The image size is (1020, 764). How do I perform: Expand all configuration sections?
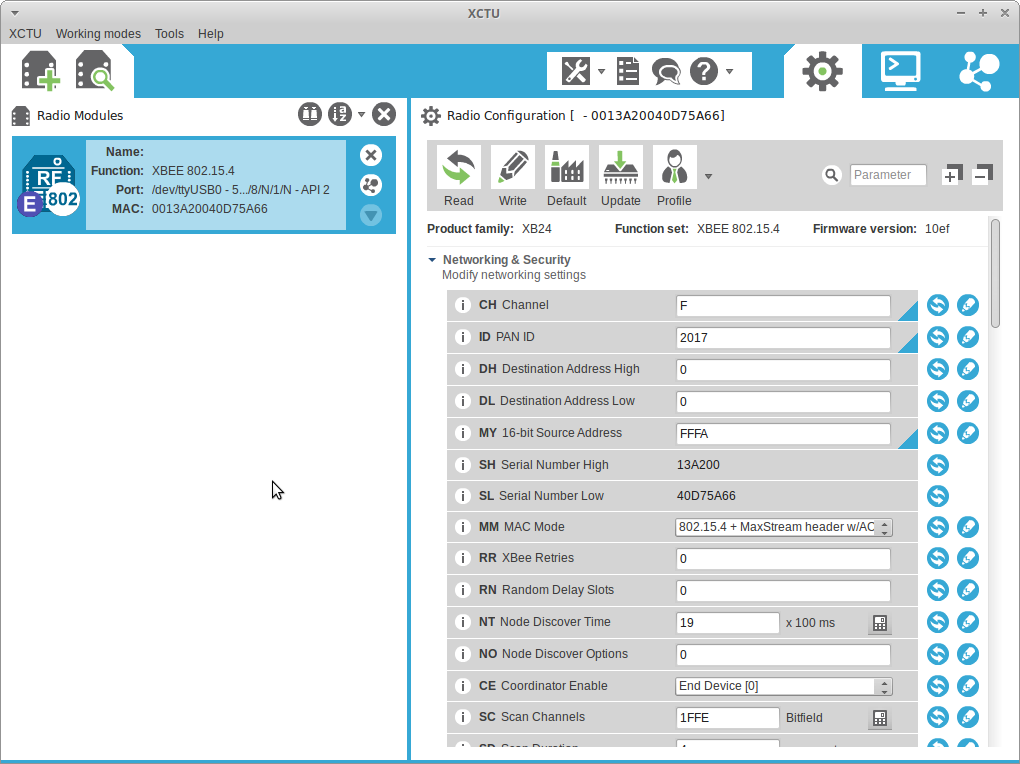pyautogui.click(x=951, y=174)
